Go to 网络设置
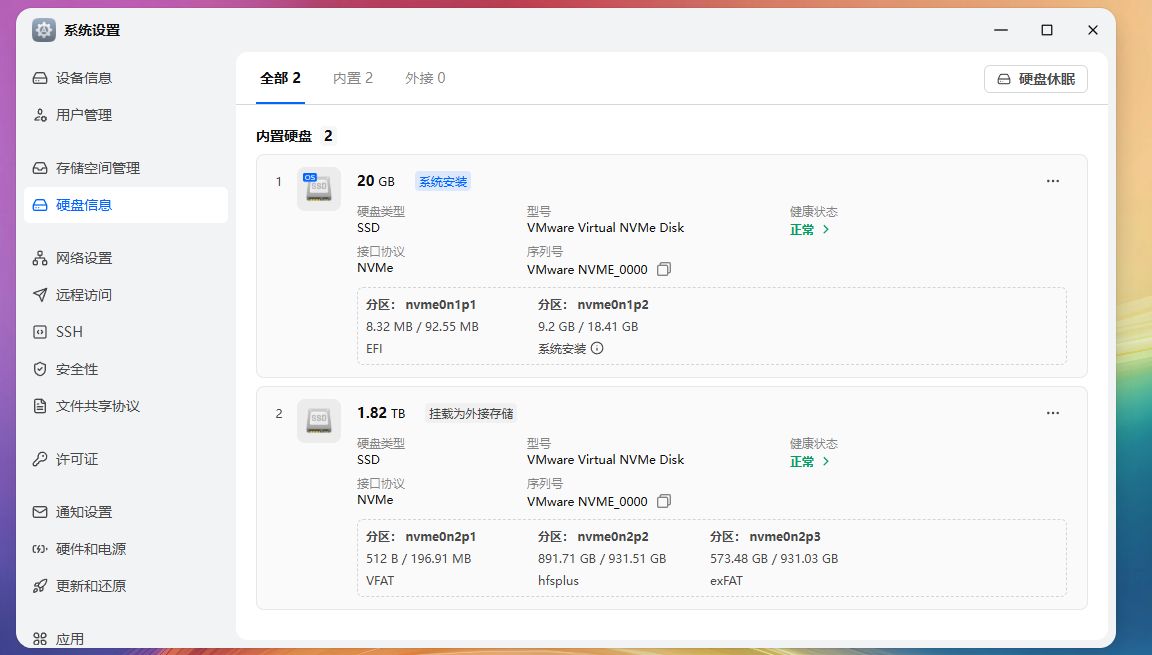The height and width of the screenshot is (655, 1152). [x=85, y=257]
